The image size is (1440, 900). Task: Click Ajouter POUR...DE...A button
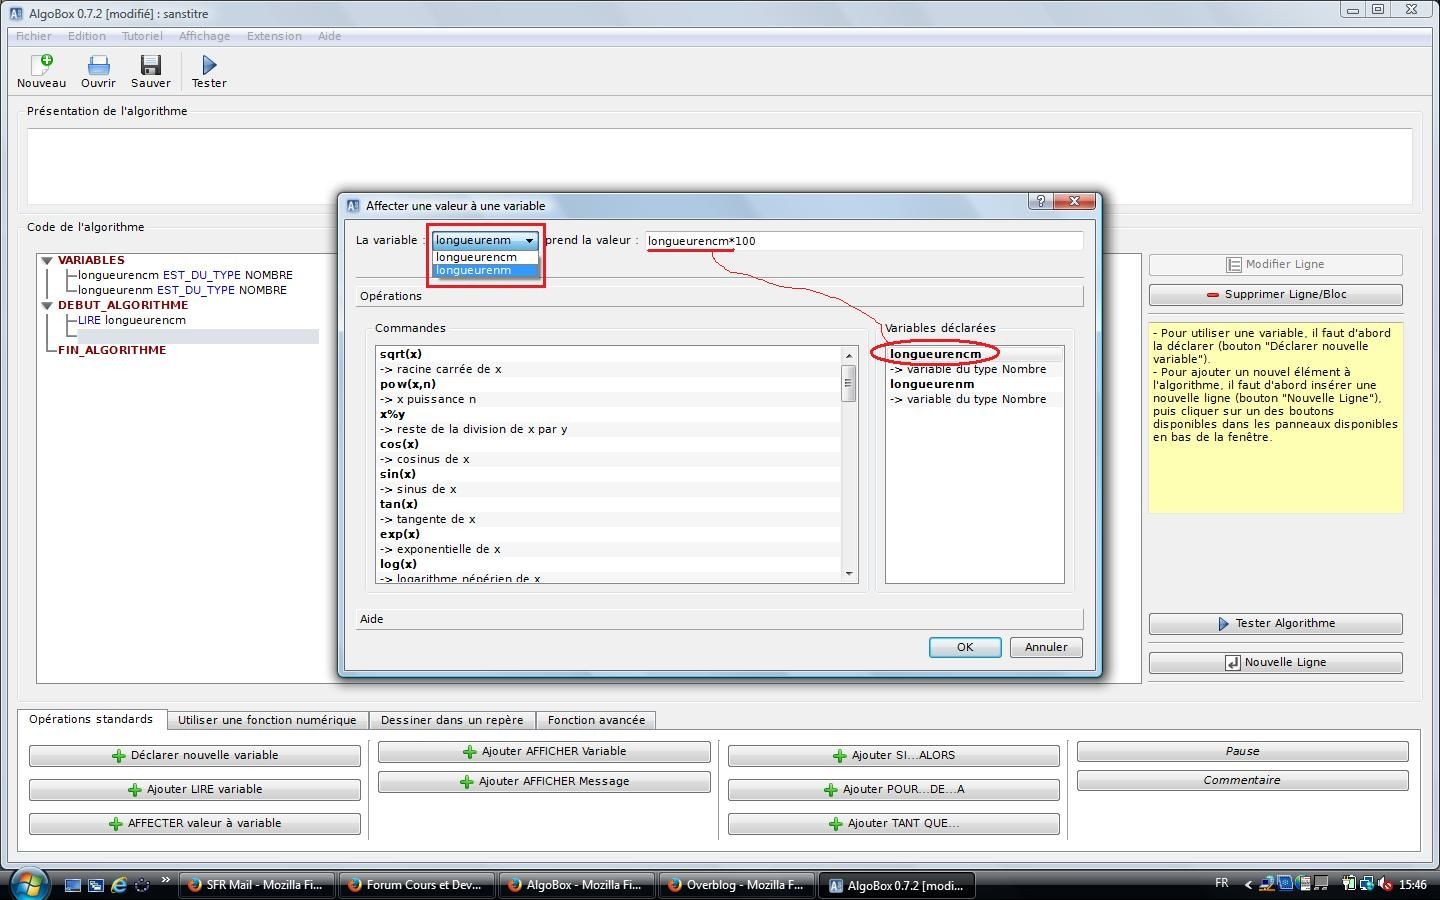(894, 790)
